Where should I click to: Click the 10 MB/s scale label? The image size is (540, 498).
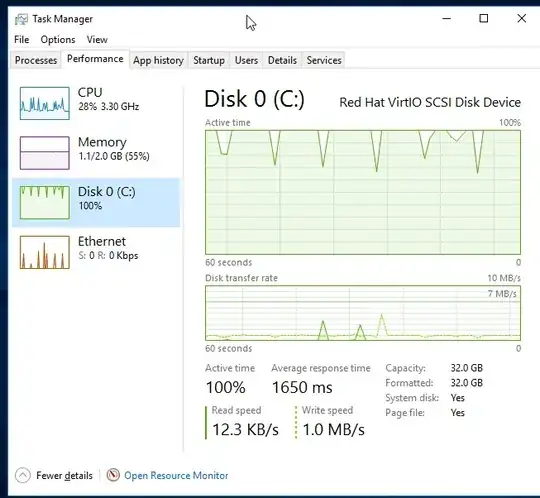(x=504, y=278)
